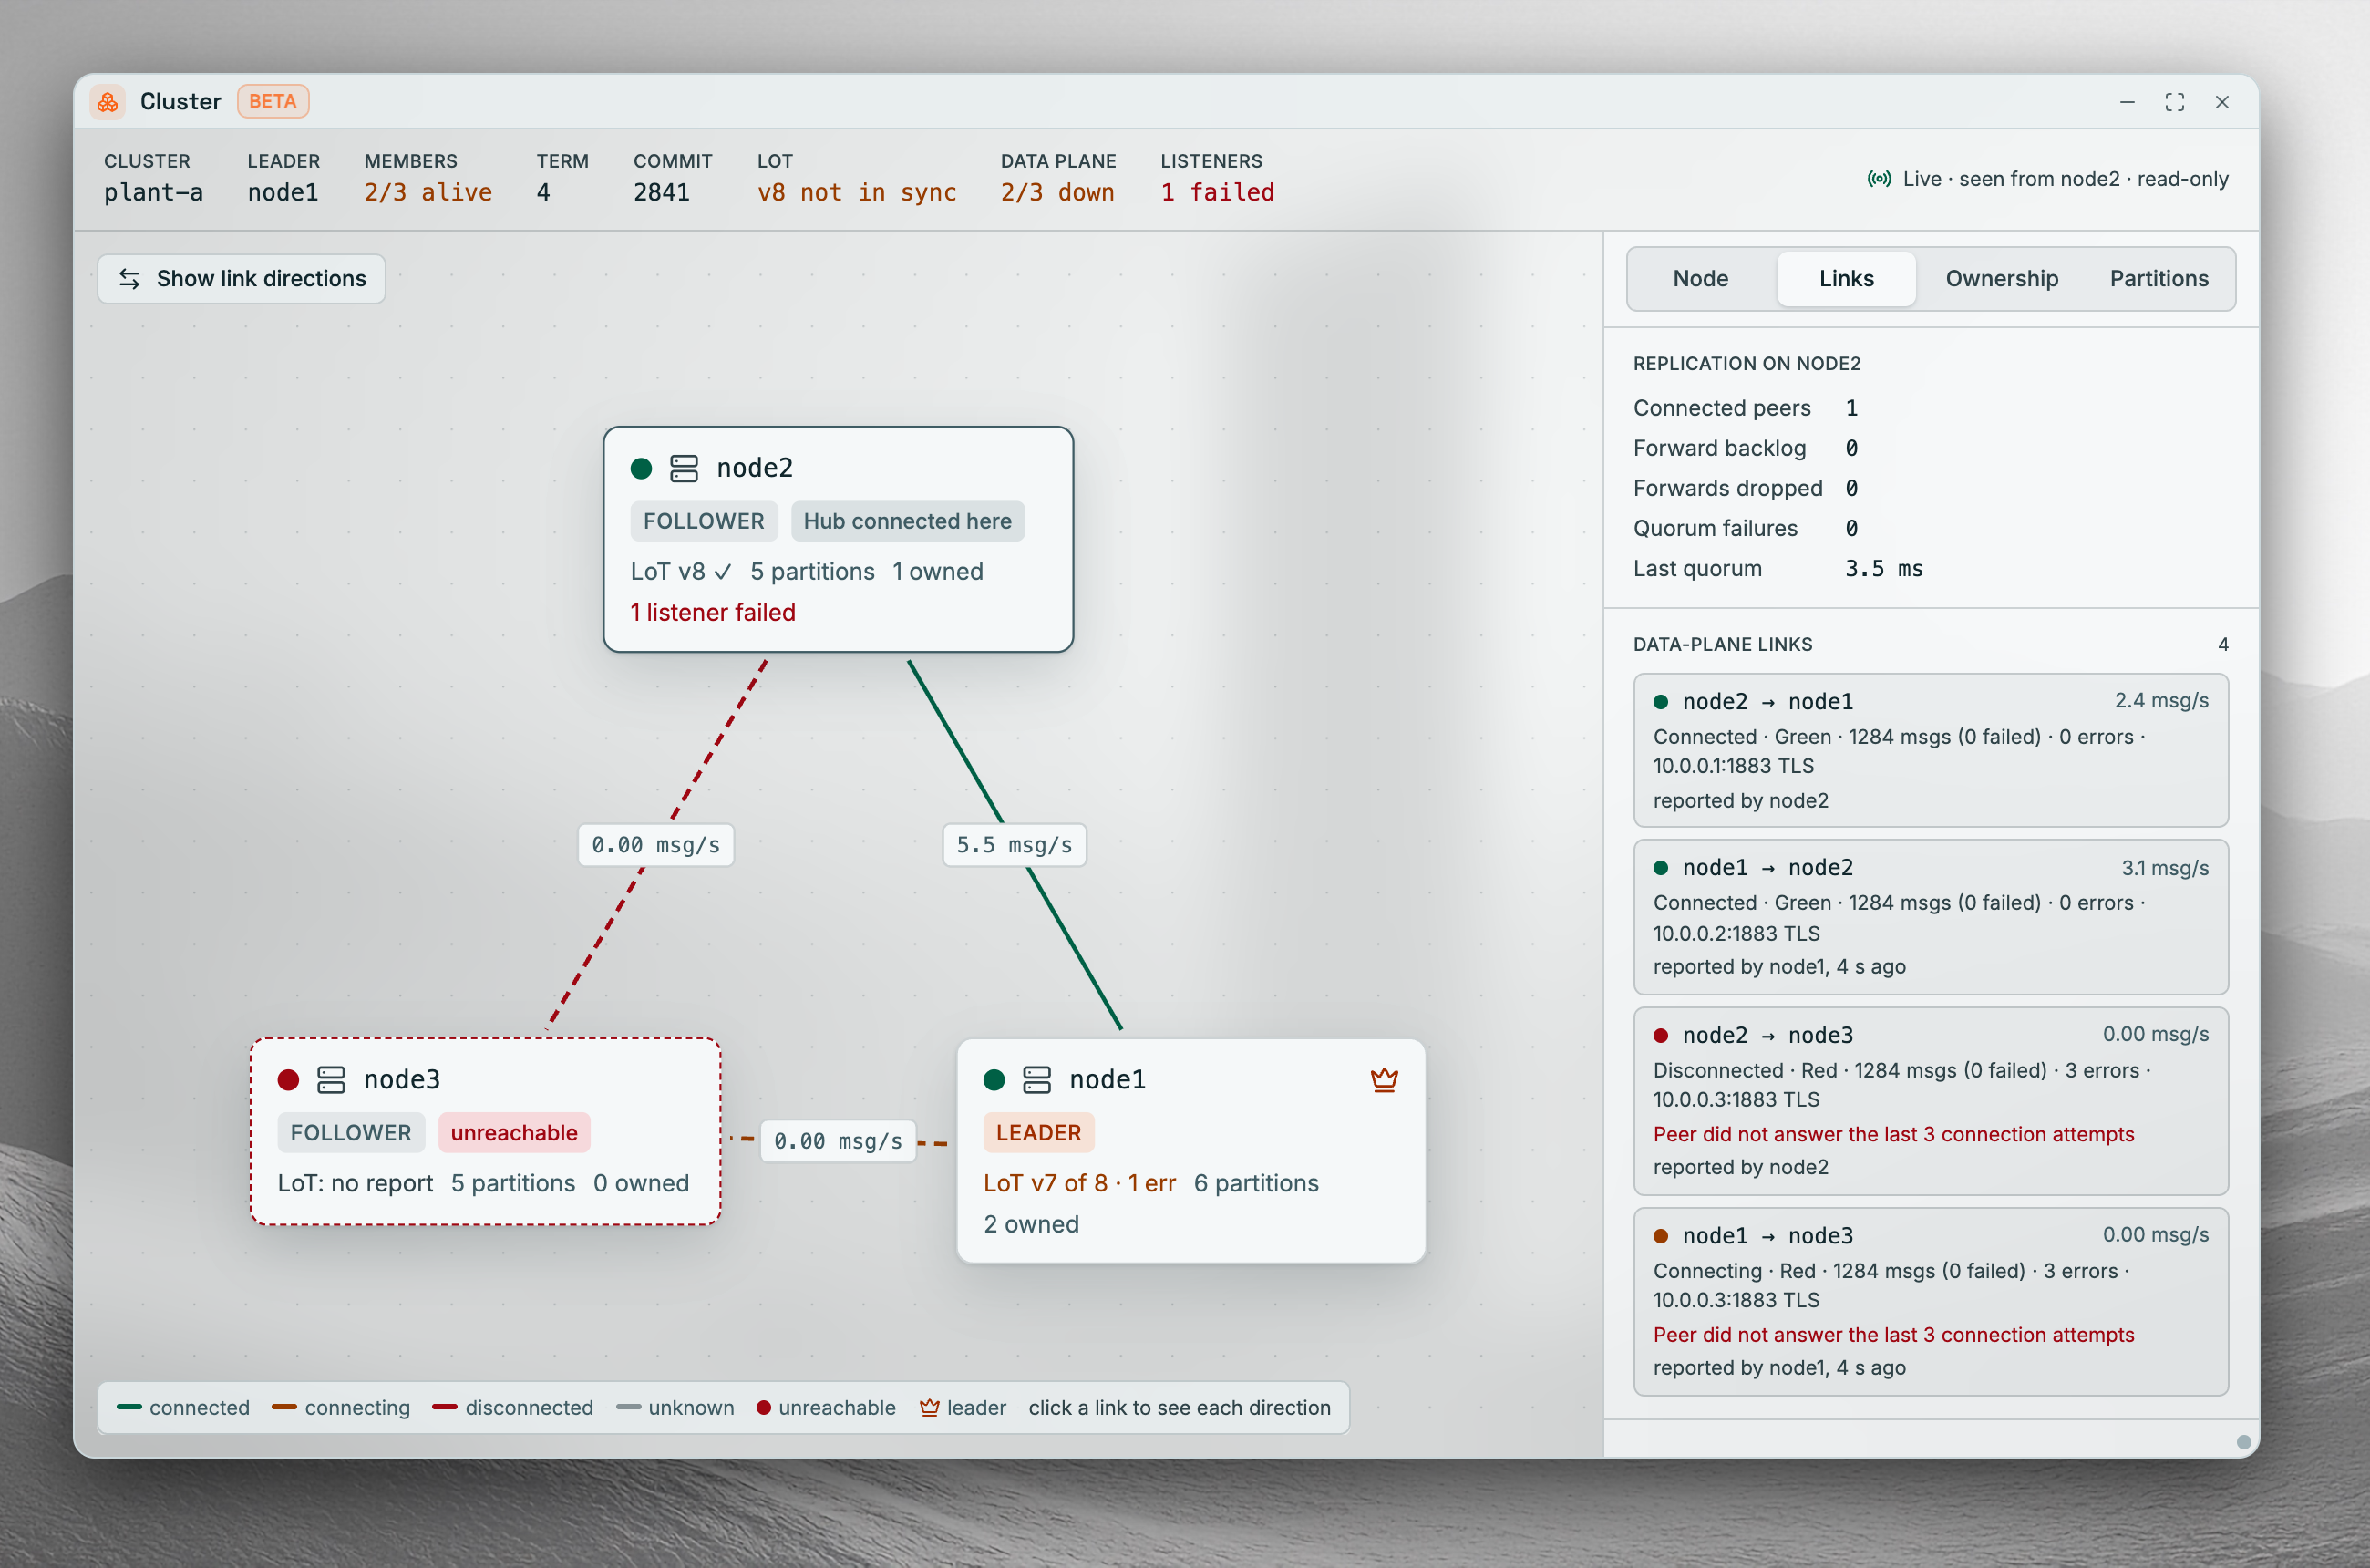Click the leader value node1 in header
This screenshot has width=2370, height=1568.
coord(283,192)
